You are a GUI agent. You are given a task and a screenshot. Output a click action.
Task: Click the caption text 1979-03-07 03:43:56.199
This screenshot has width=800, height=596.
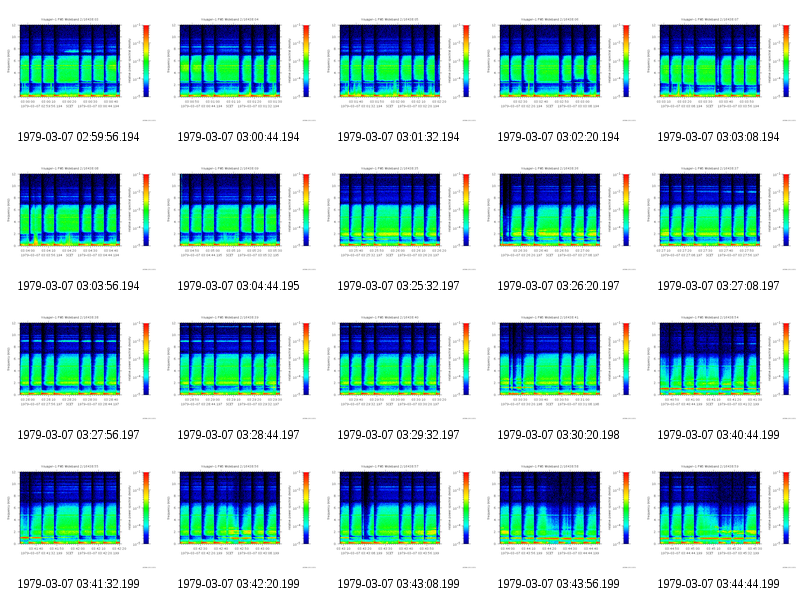tap(558, 584)
